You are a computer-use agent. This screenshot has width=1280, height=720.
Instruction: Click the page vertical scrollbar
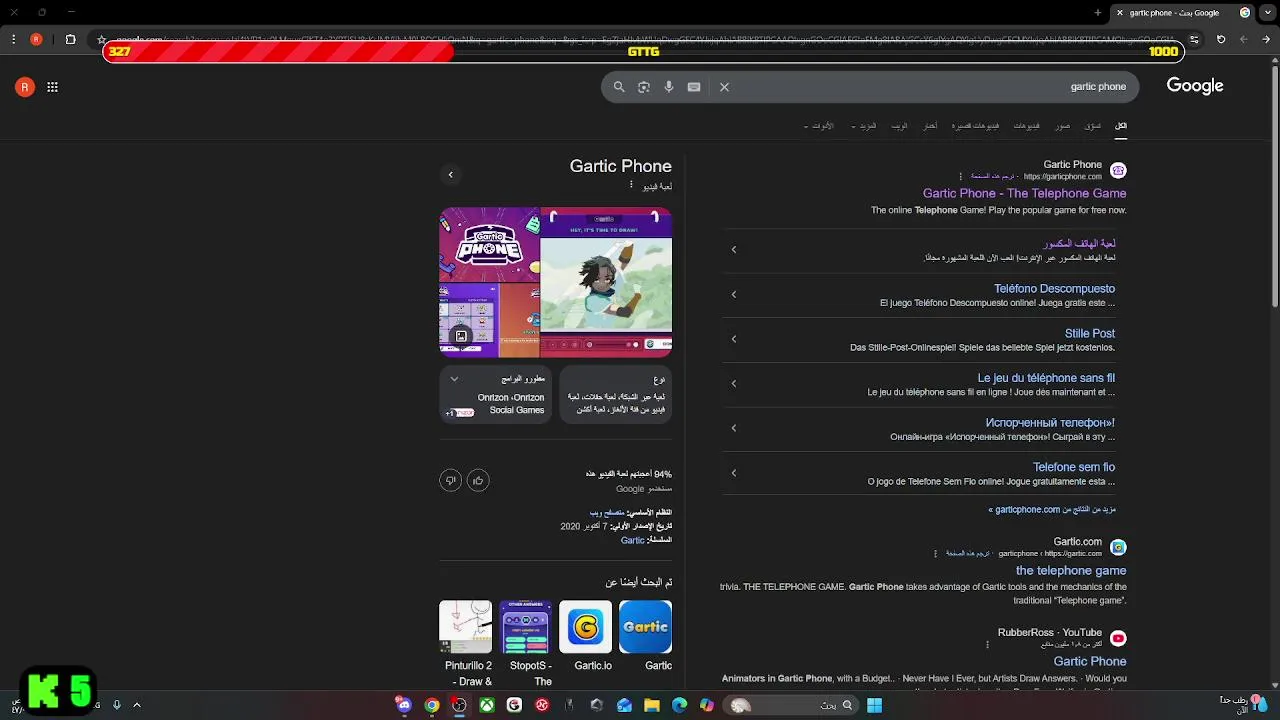[1274, 185]
